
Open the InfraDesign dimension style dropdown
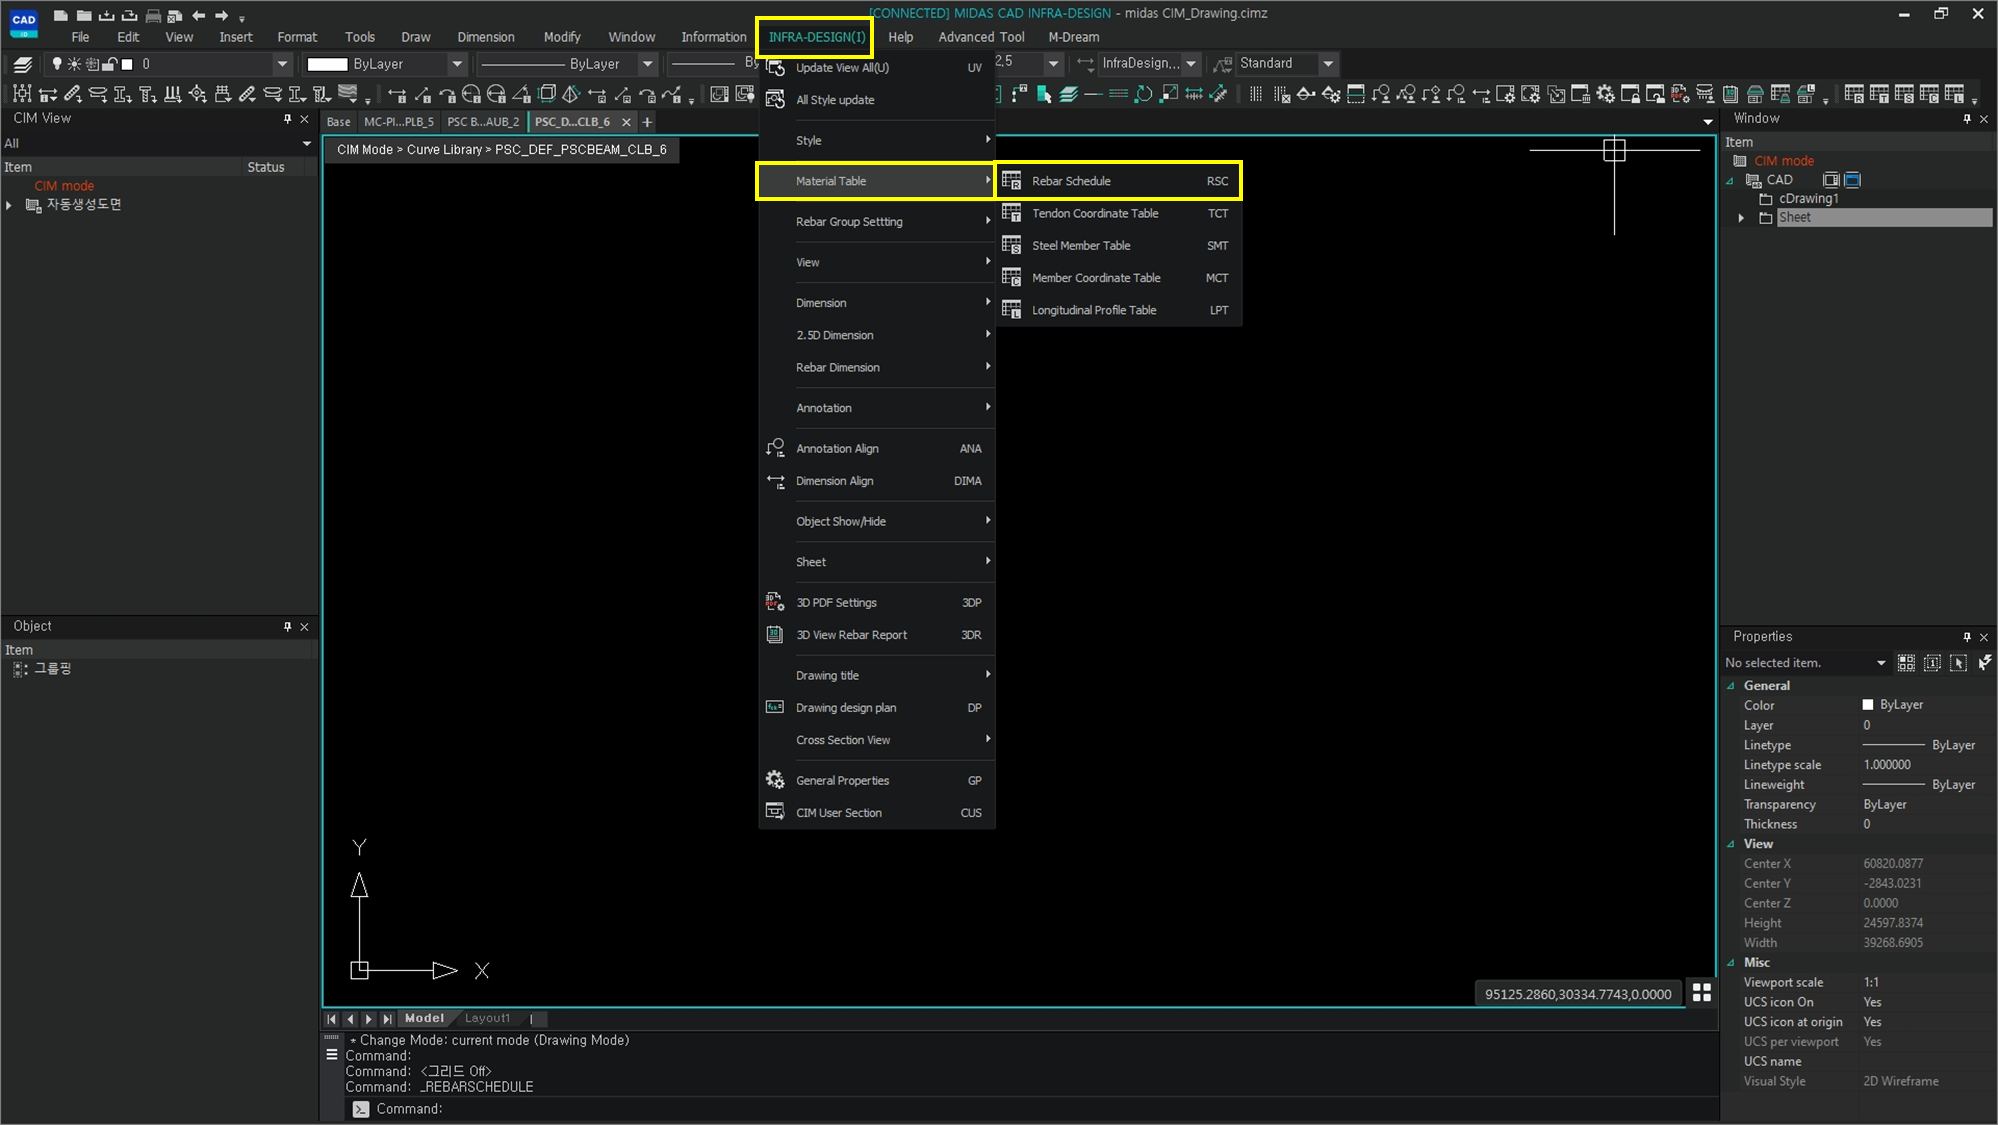[1190, 63]
